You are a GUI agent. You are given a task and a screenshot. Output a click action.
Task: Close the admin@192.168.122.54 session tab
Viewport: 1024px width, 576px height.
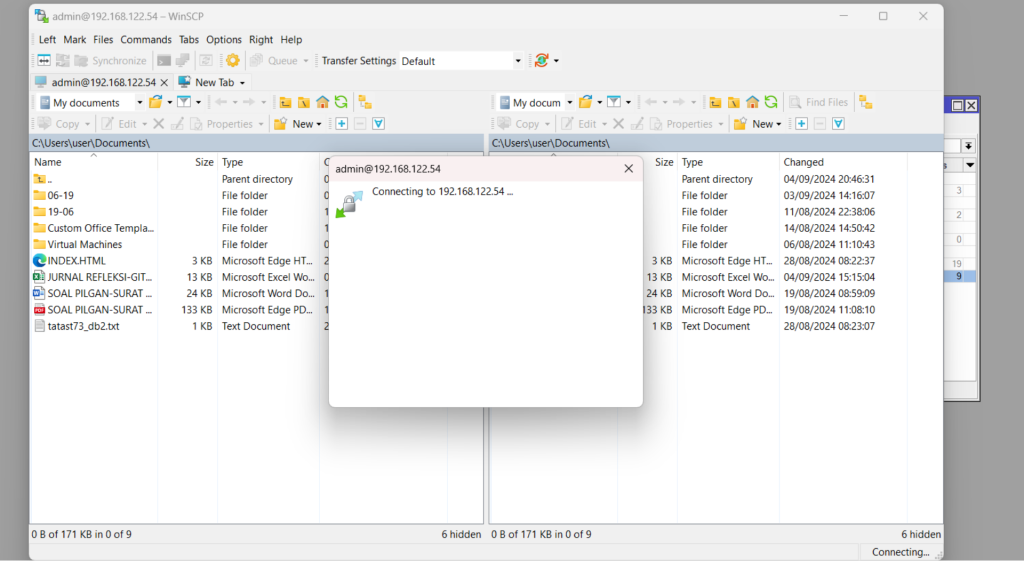click(x=164, y=82)
